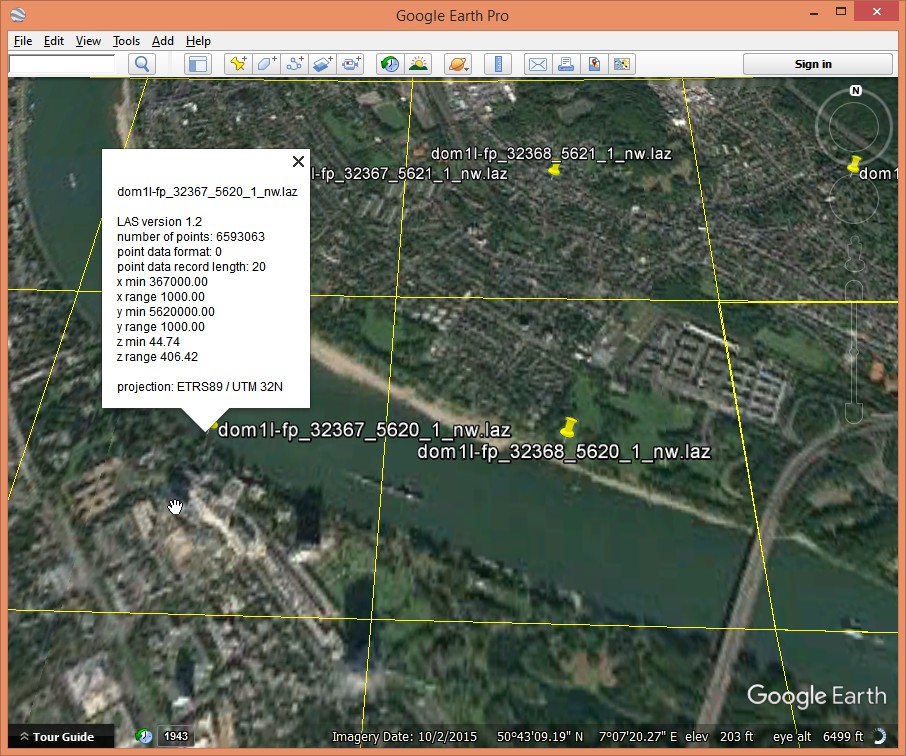Click the Print toolbar icon
906x756 pixels.
coord(565,64)
